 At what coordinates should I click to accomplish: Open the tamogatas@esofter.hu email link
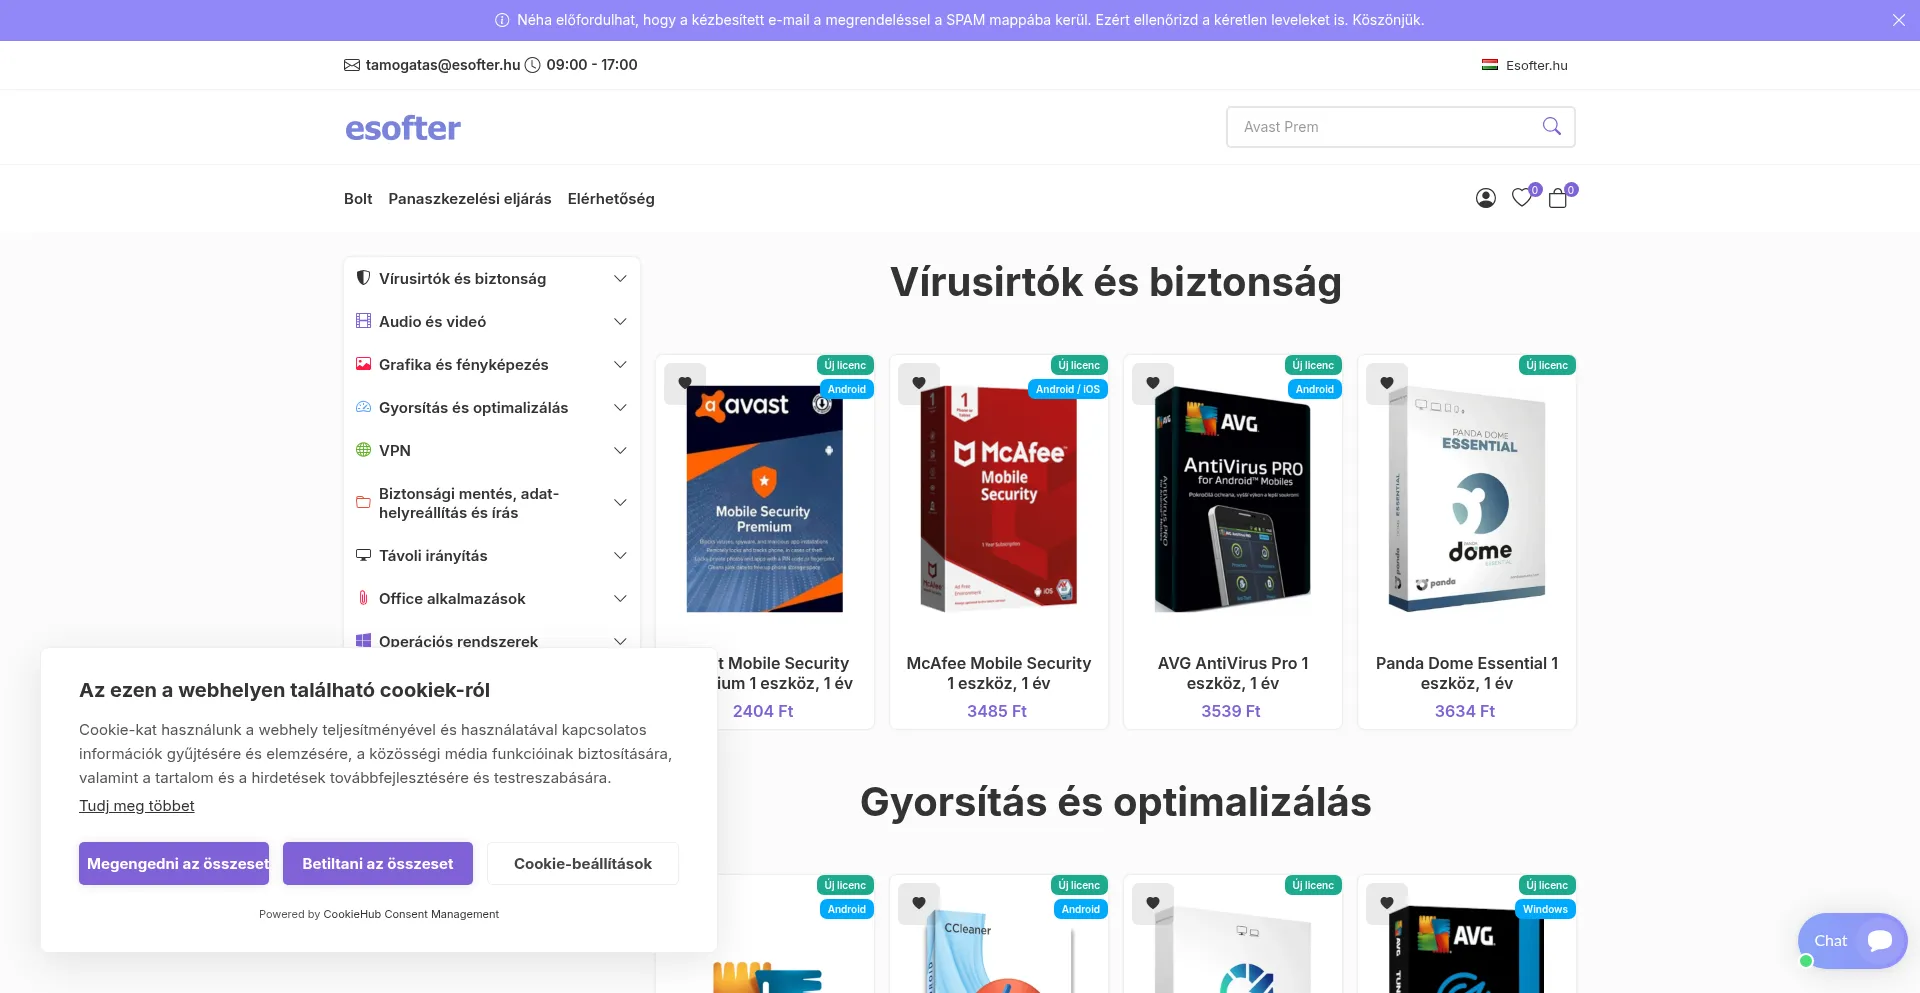pyautogui.click(x=443, y=65)
